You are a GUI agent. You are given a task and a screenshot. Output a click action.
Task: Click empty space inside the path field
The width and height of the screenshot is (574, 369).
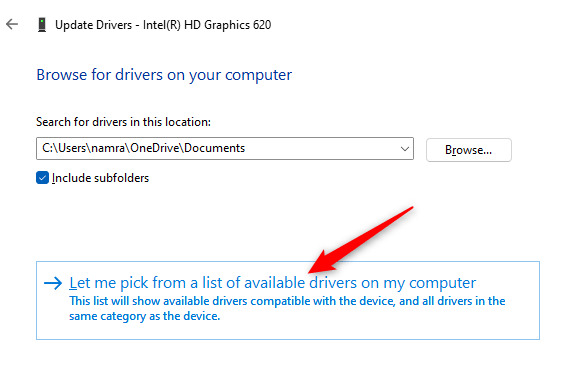coord(322,149)
